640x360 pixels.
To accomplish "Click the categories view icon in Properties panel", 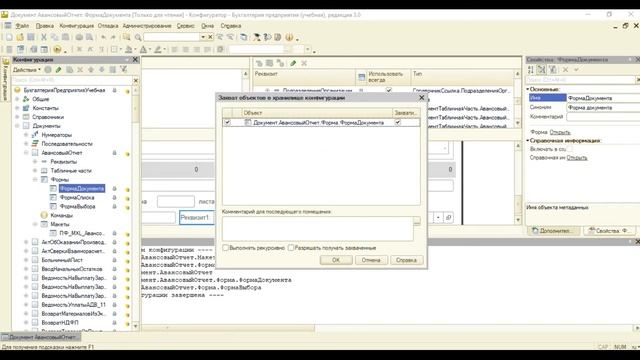I will 541,70.
